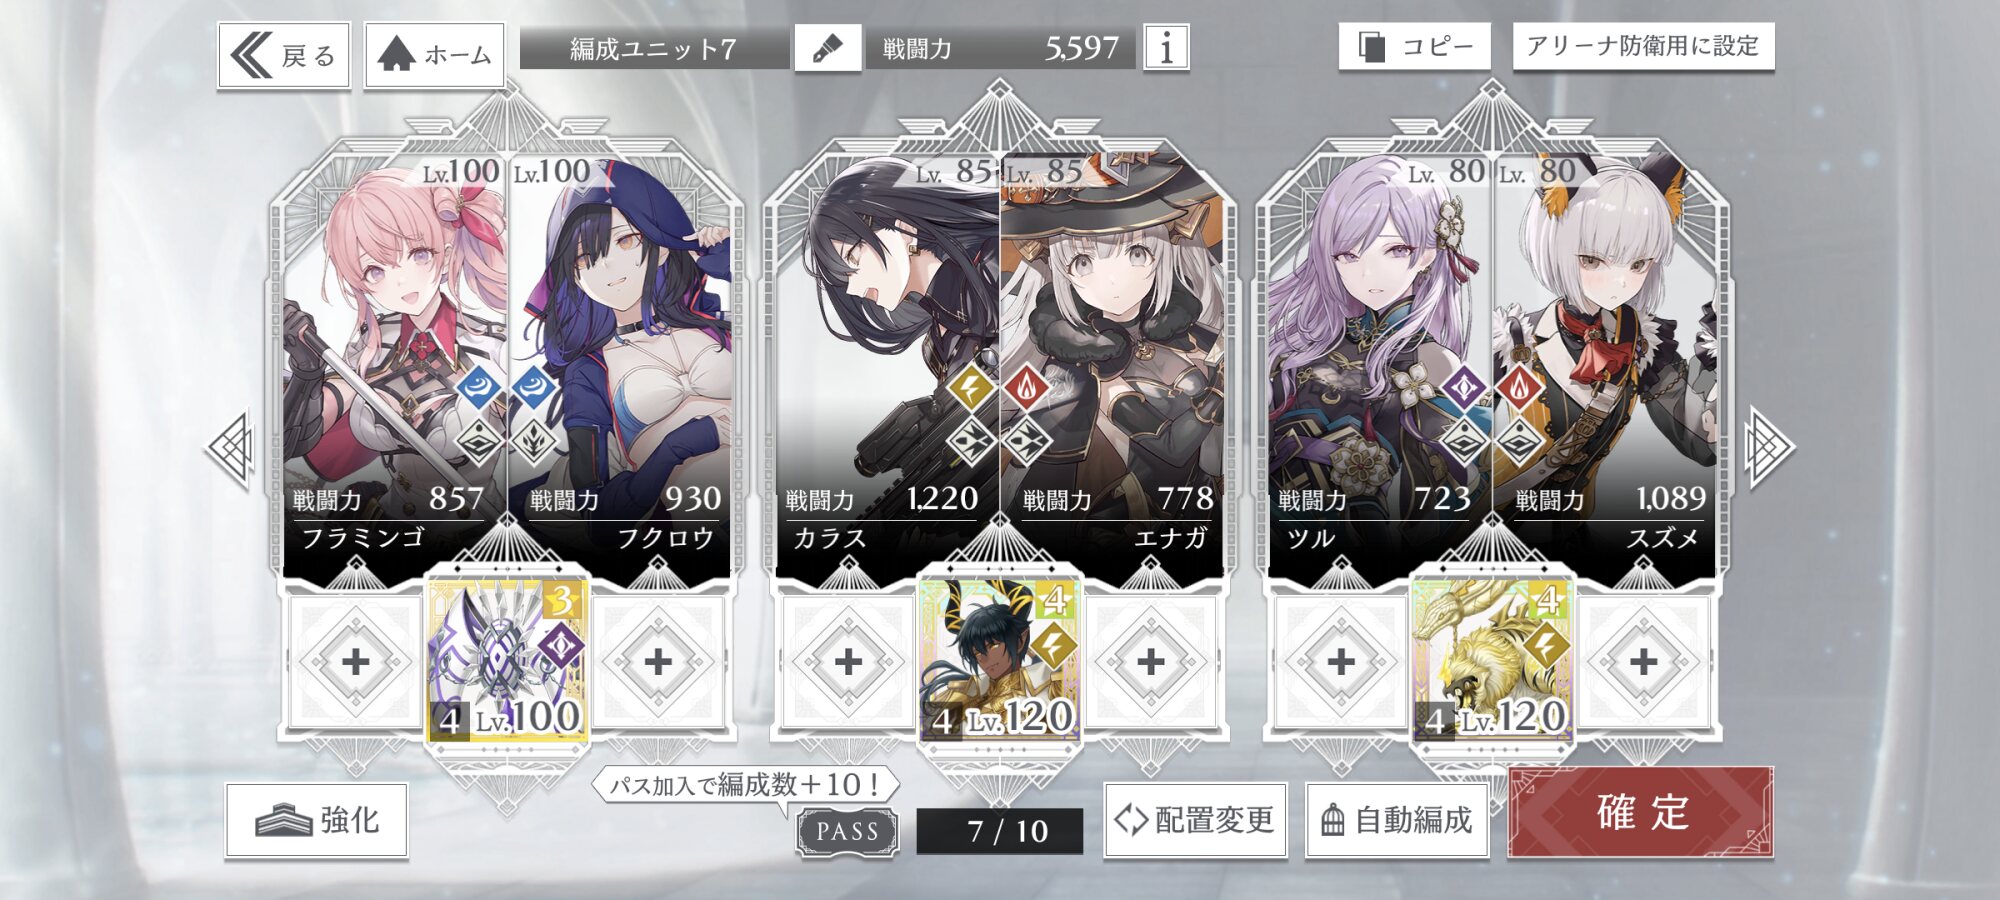Add item in empty slot under エナガ
The height and width of the screenshot is (900, 2000).
tap(1150, 661)
